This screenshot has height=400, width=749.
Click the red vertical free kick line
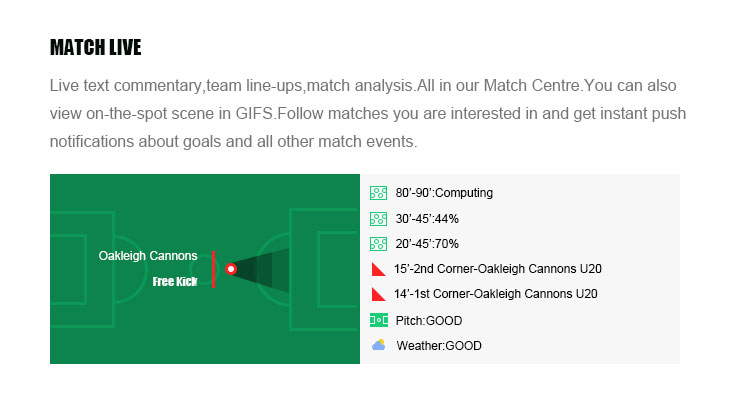213,269
